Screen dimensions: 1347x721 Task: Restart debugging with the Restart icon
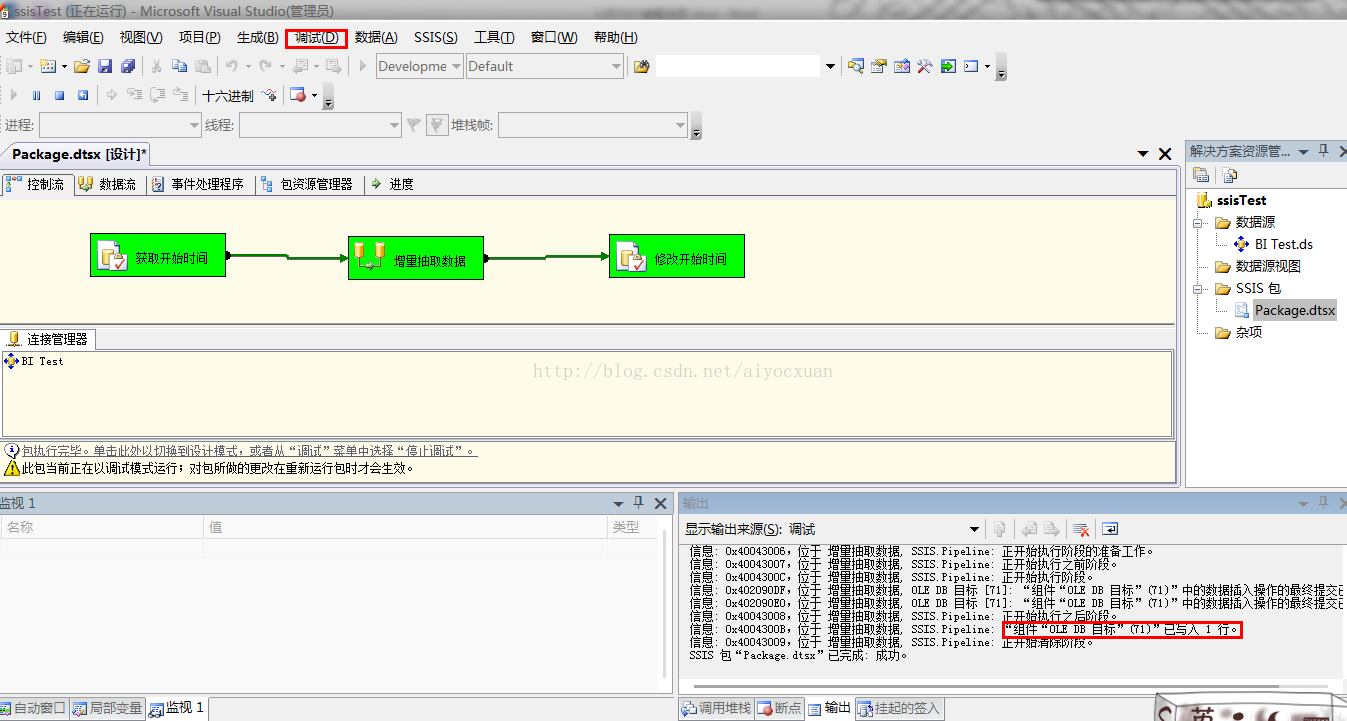pyautogui.click(x=83, y=96)
